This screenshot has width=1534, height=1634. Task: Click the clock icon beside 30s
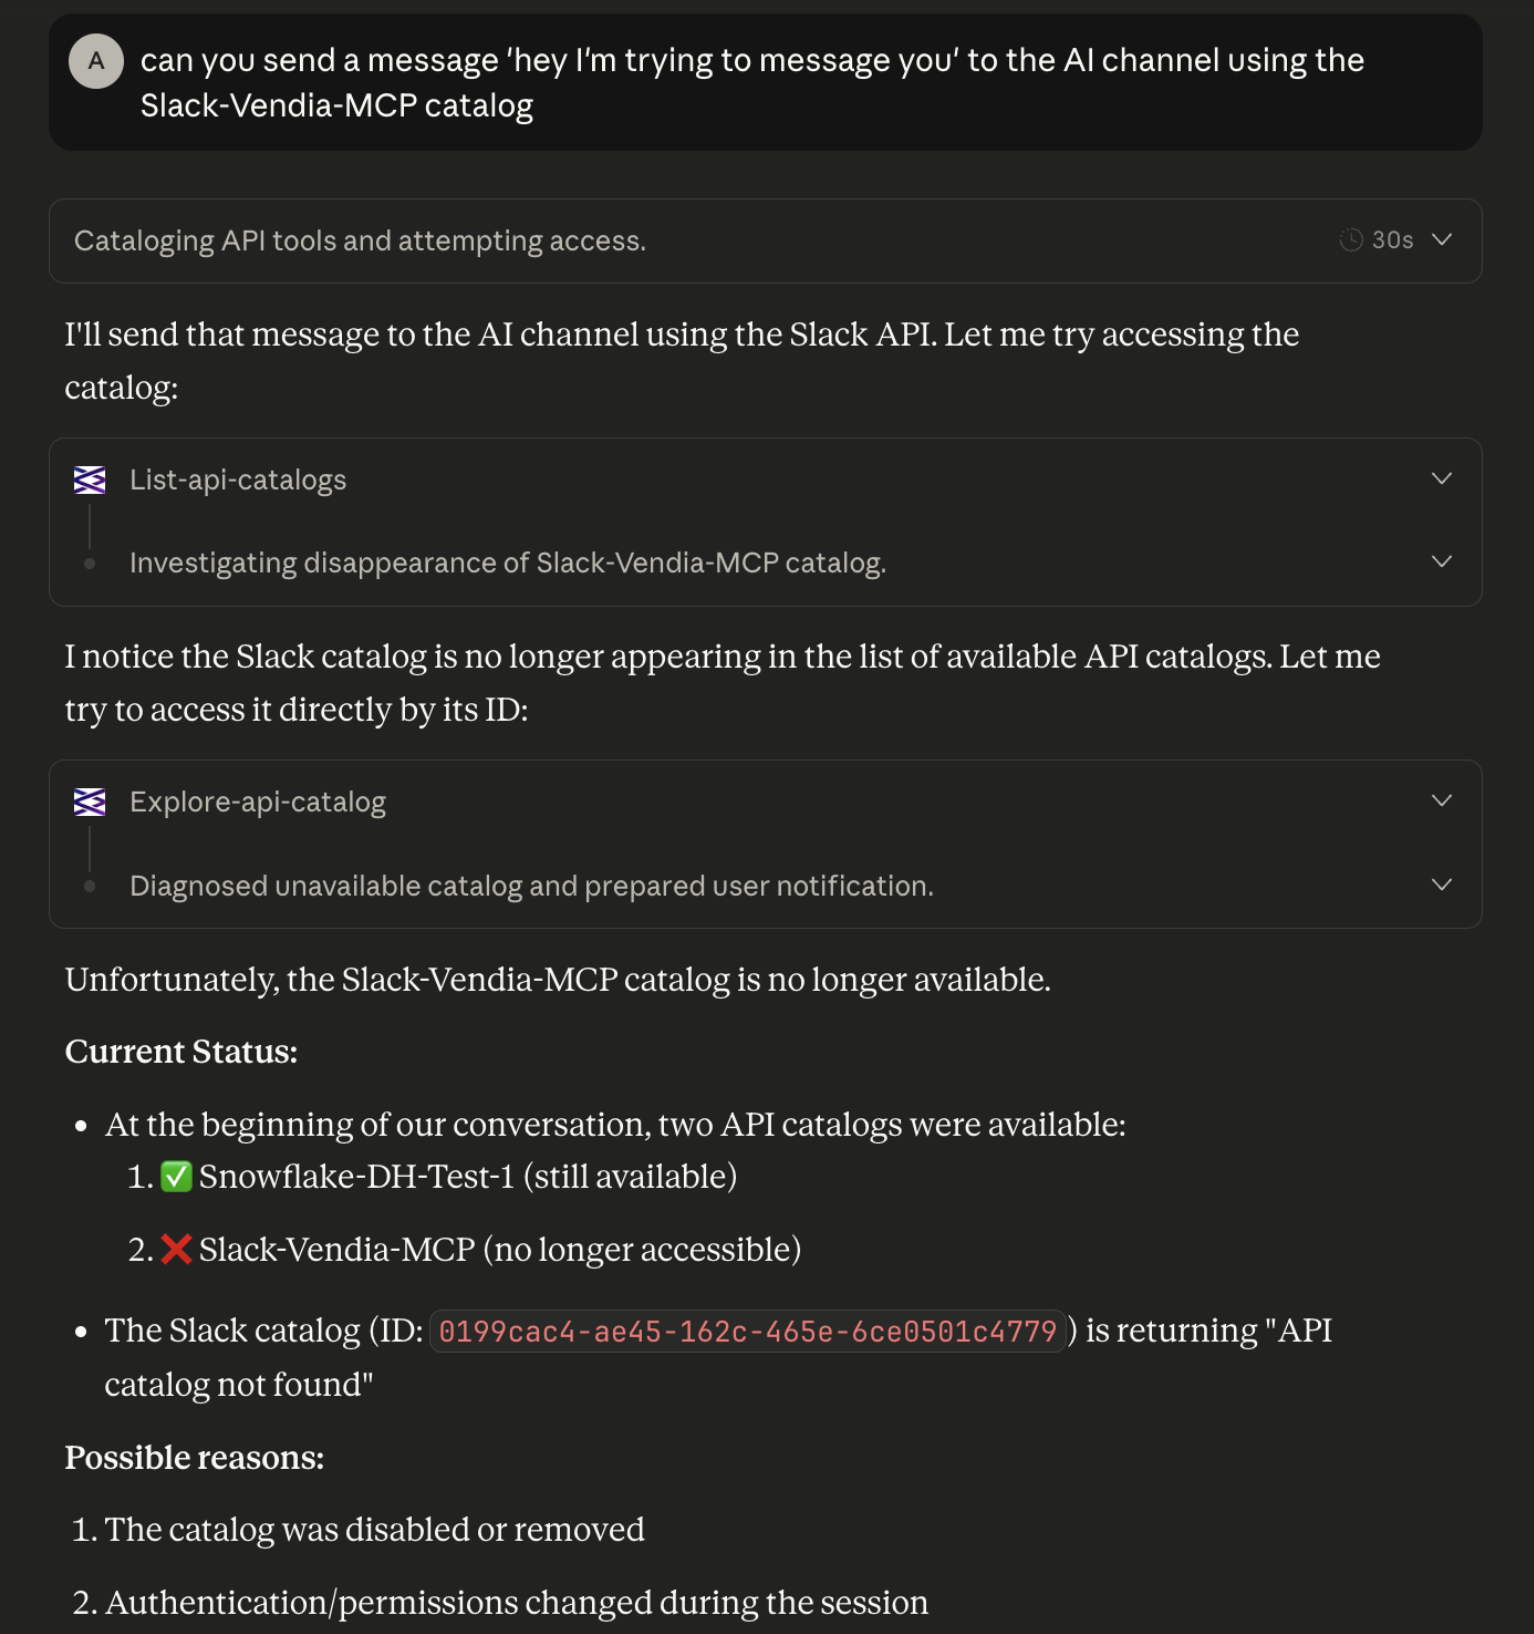pos(1351,240)
